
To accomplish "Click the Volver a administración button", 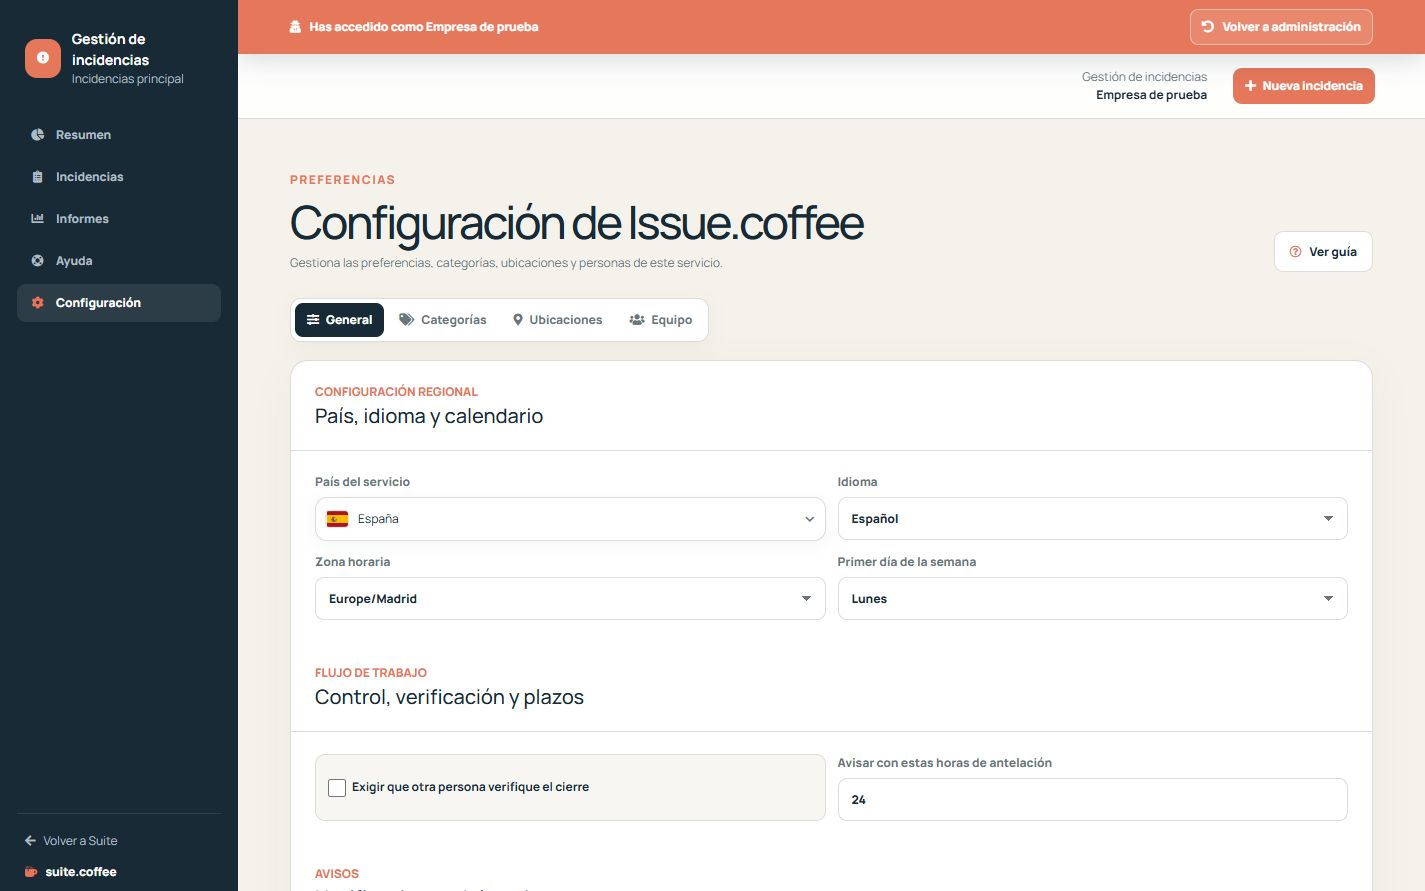I will 1281,27.
